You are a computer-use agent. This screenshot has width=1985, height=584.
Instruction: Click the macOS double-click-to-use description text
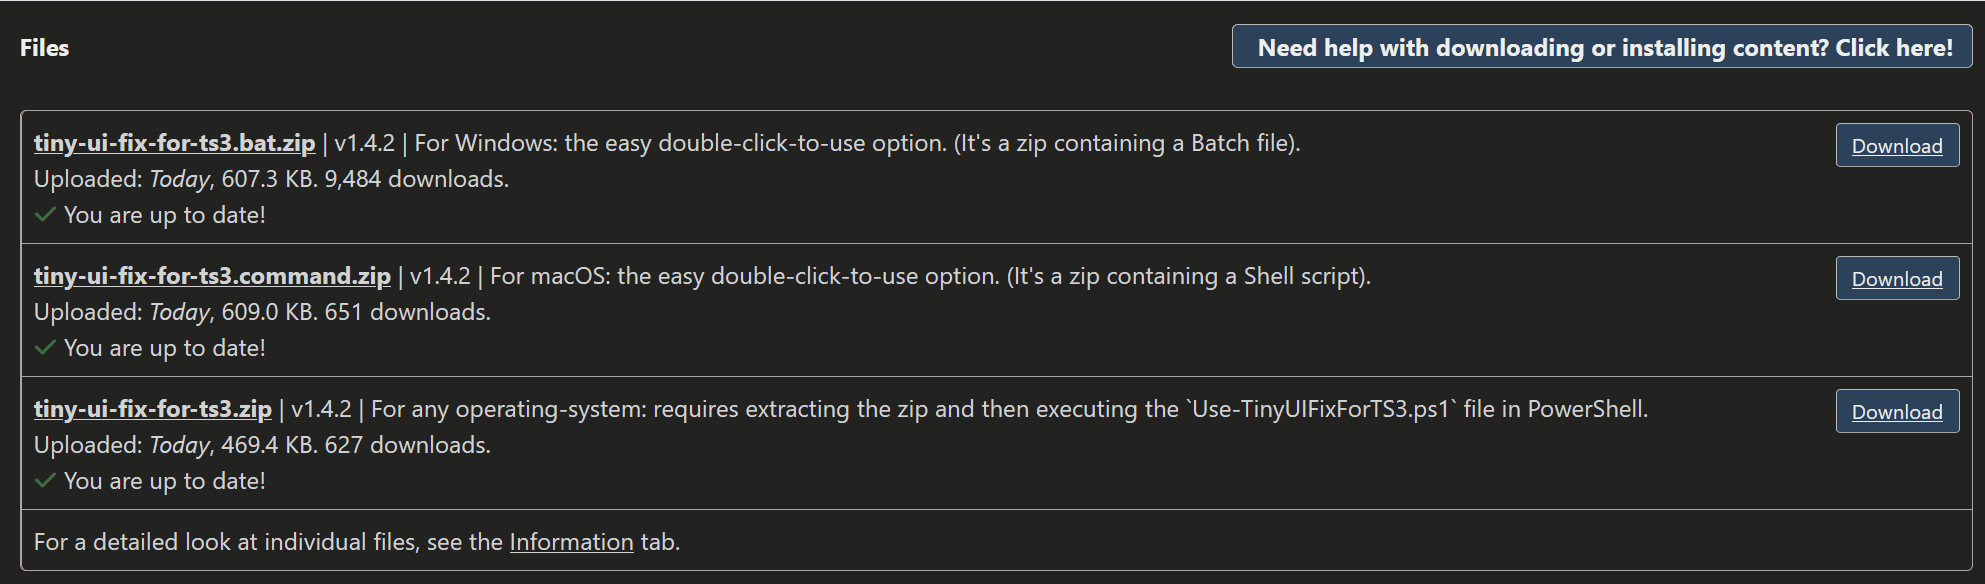tap(930, 276)
